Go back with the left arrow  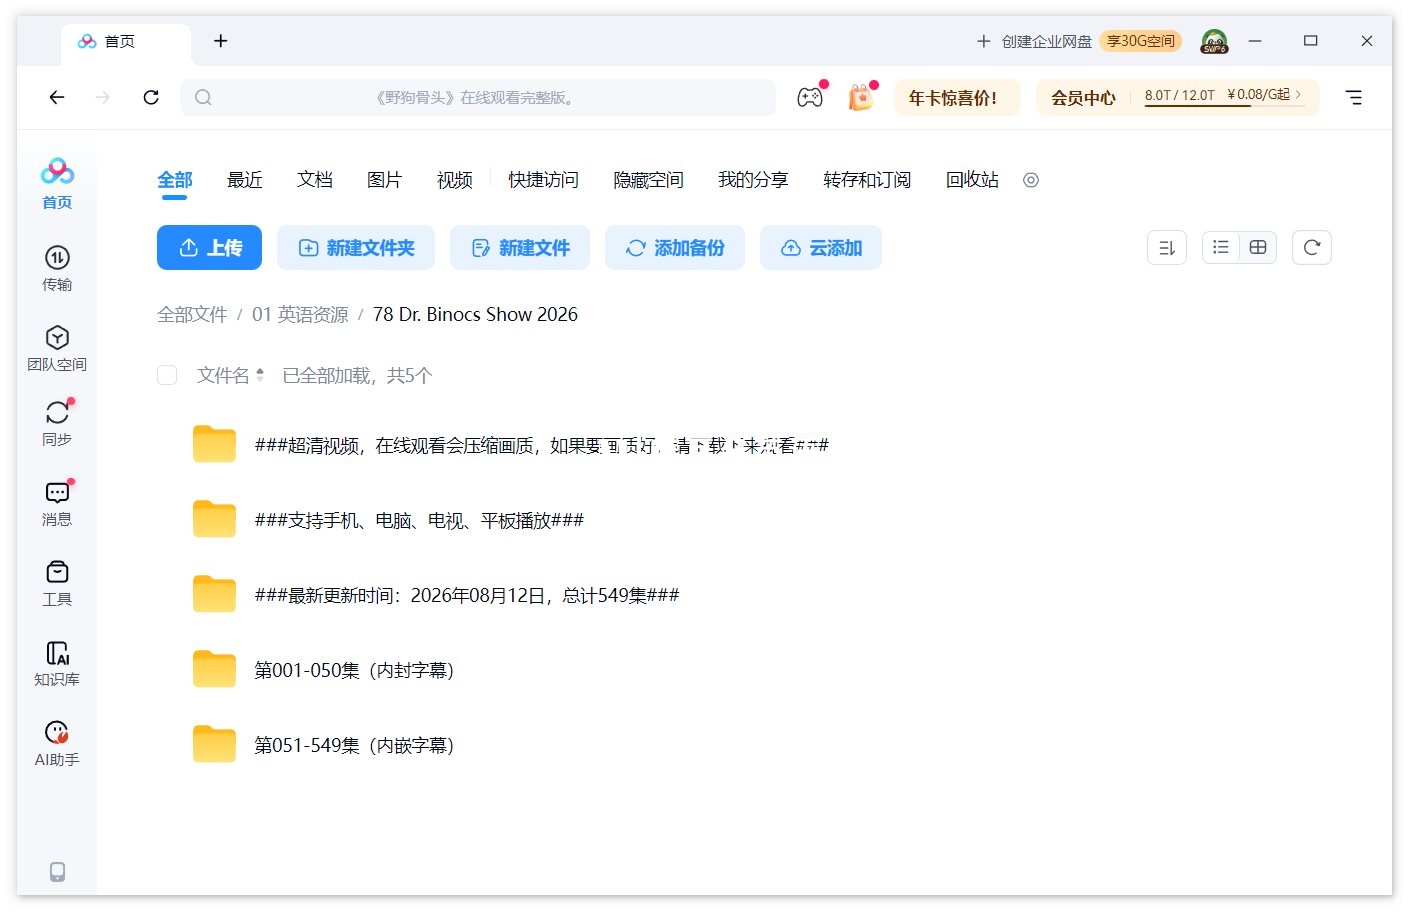point(57,97)
